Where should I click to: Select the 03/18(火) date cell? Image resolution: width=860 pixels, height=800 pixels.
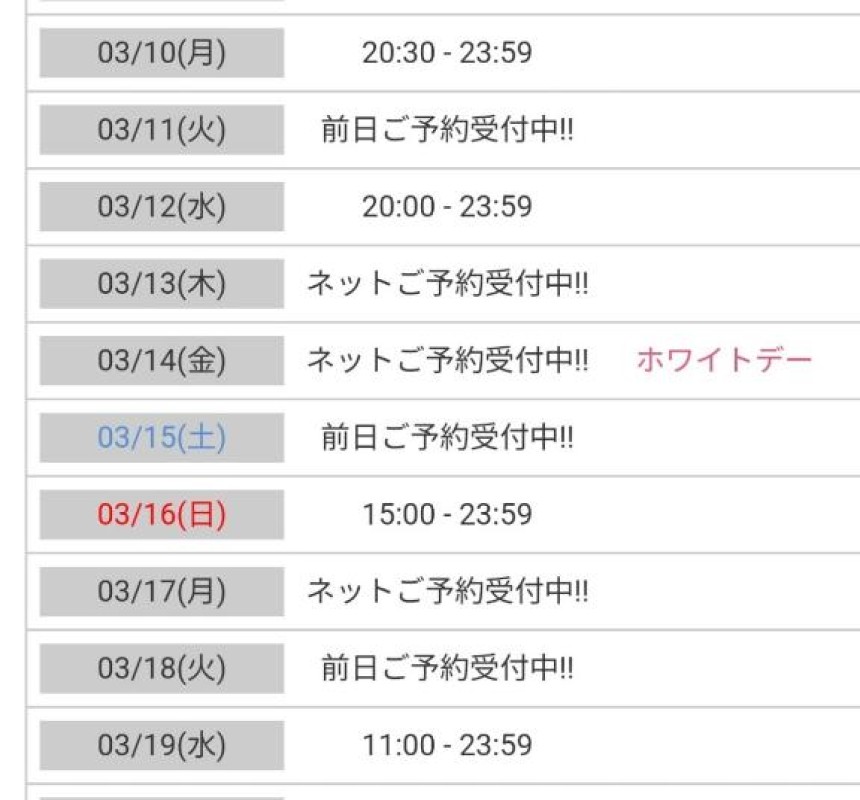[162, 669]
